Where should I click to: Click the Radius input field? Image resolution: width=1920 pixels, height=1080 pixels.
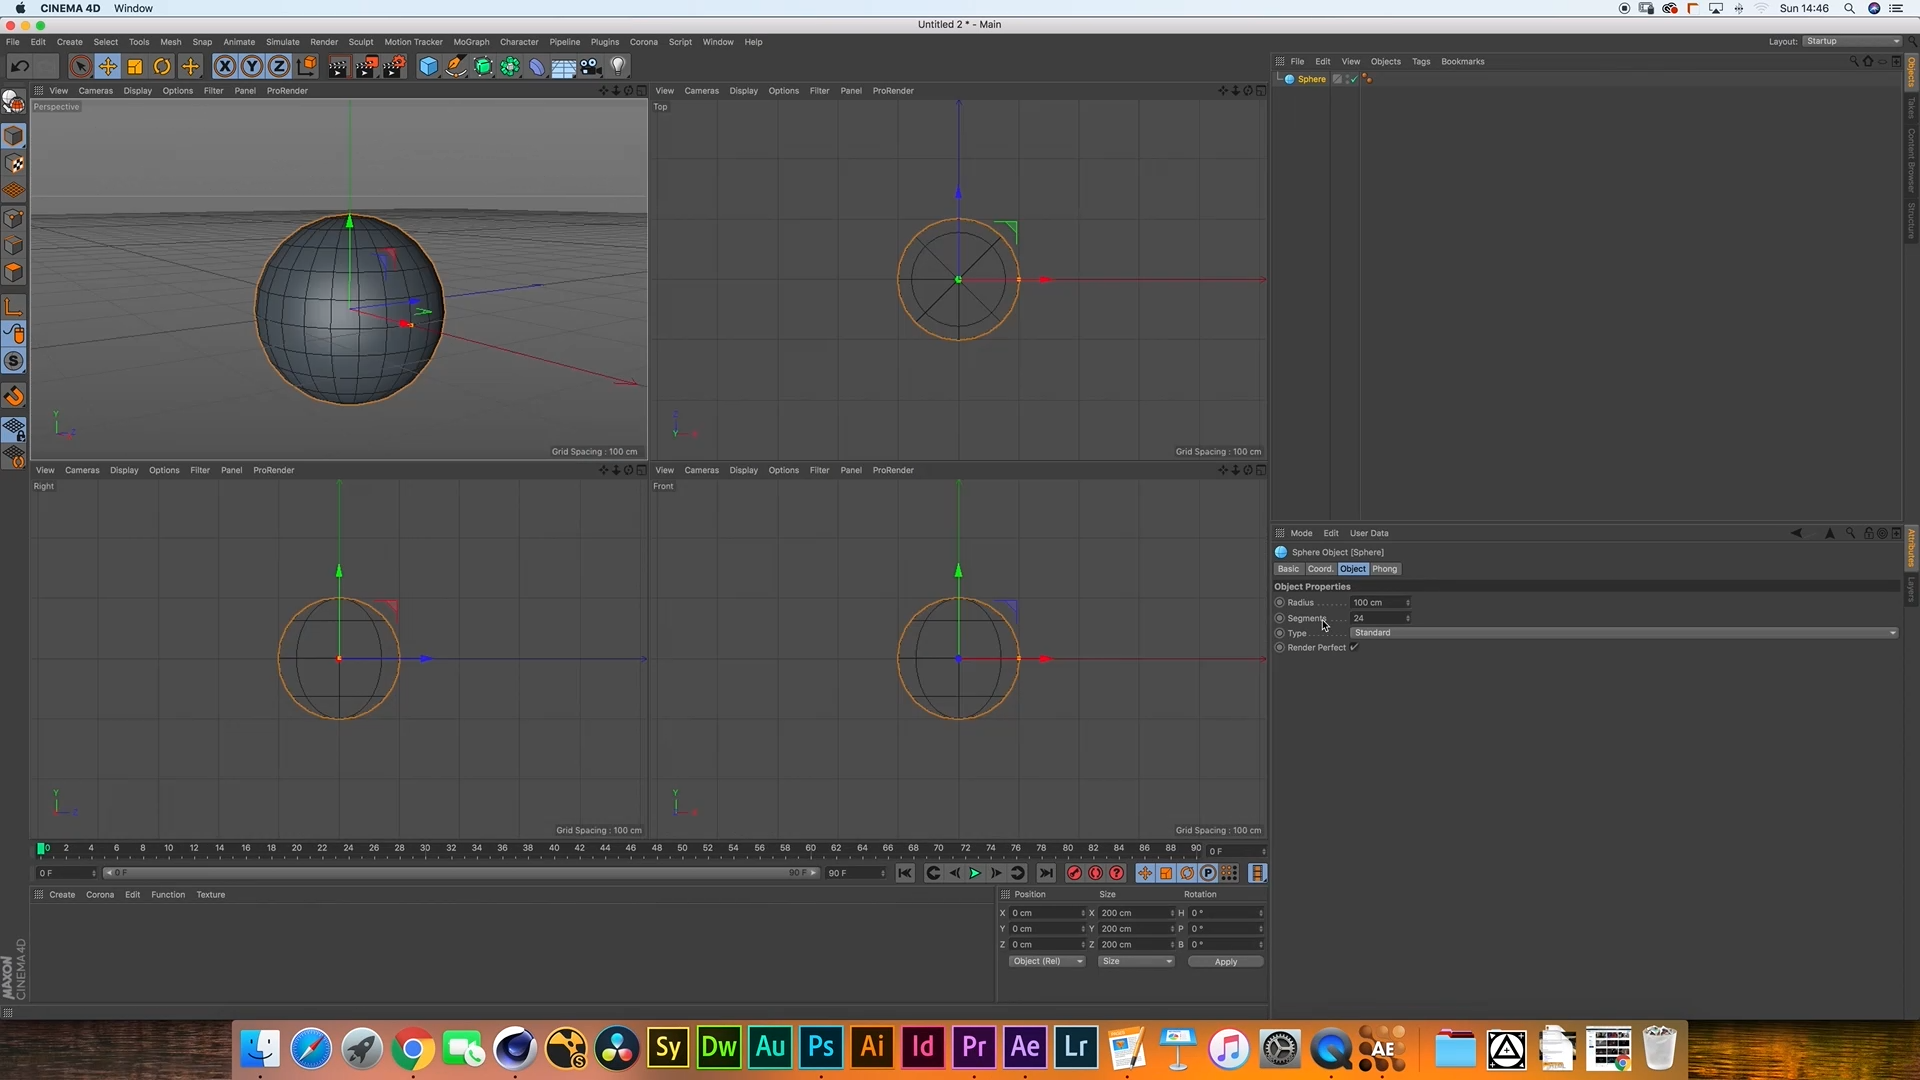1376,603
